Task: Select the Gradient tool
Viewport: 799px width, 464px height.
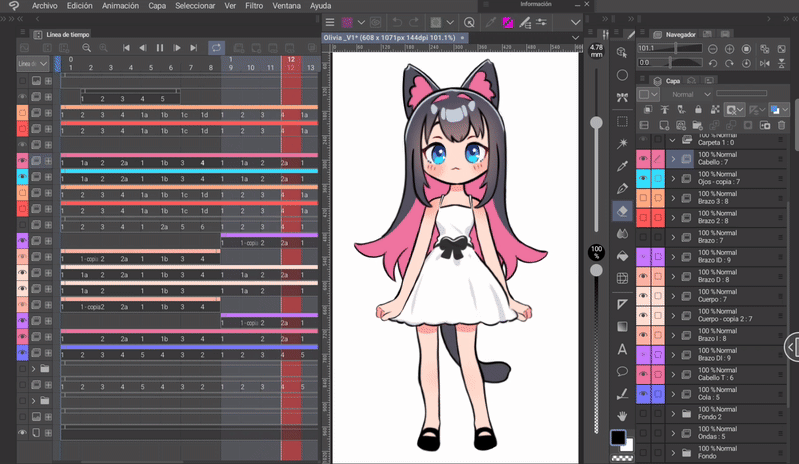Action: click(622, 326)
